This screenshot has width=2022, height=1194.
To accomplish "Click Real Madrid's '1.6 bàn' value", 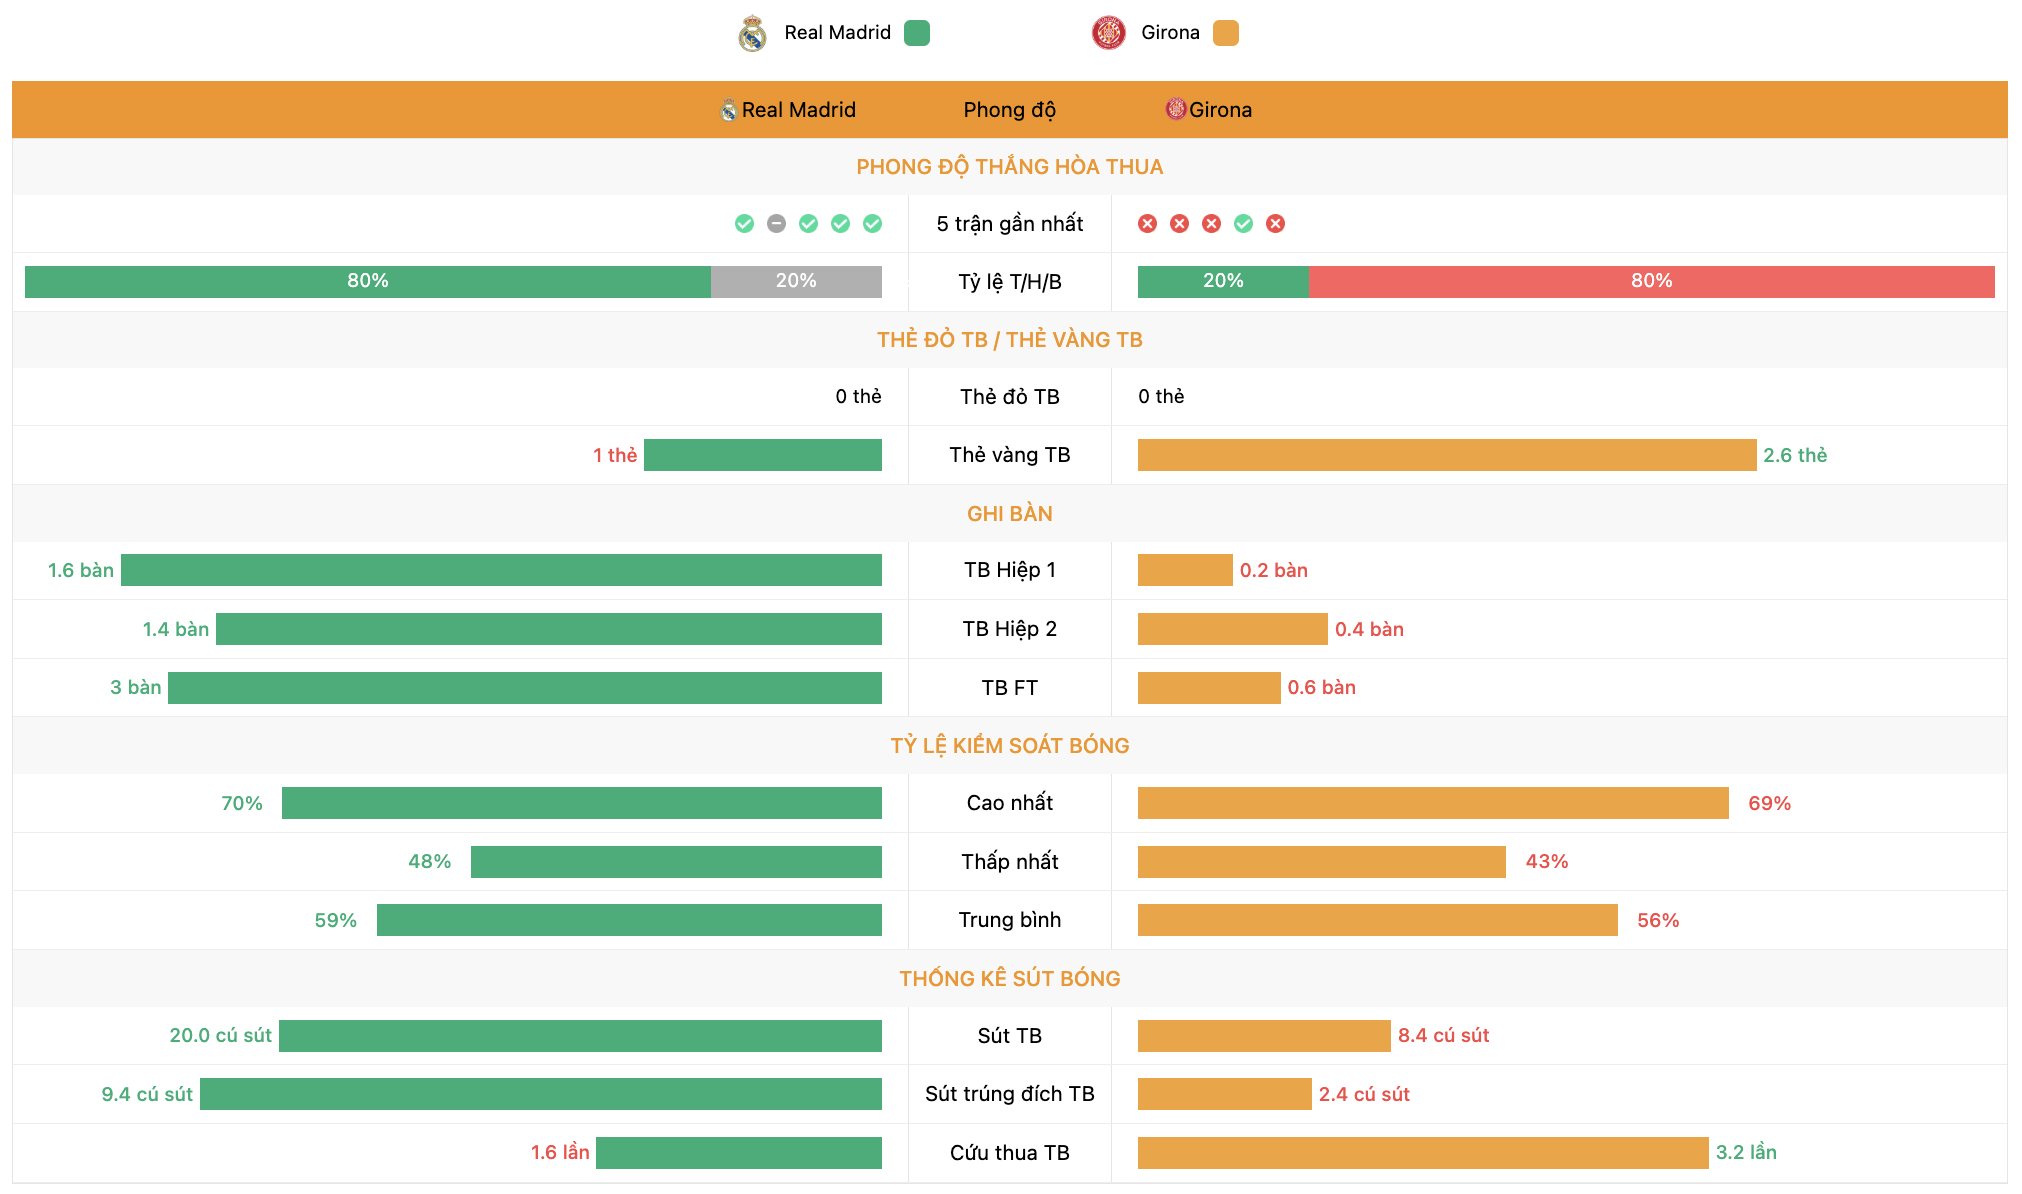I will tap(81, 570).
